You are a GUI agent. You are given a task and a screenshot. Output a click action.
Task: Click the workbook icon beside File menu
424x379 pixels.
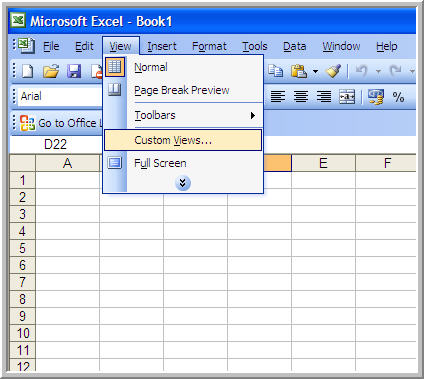26,46
